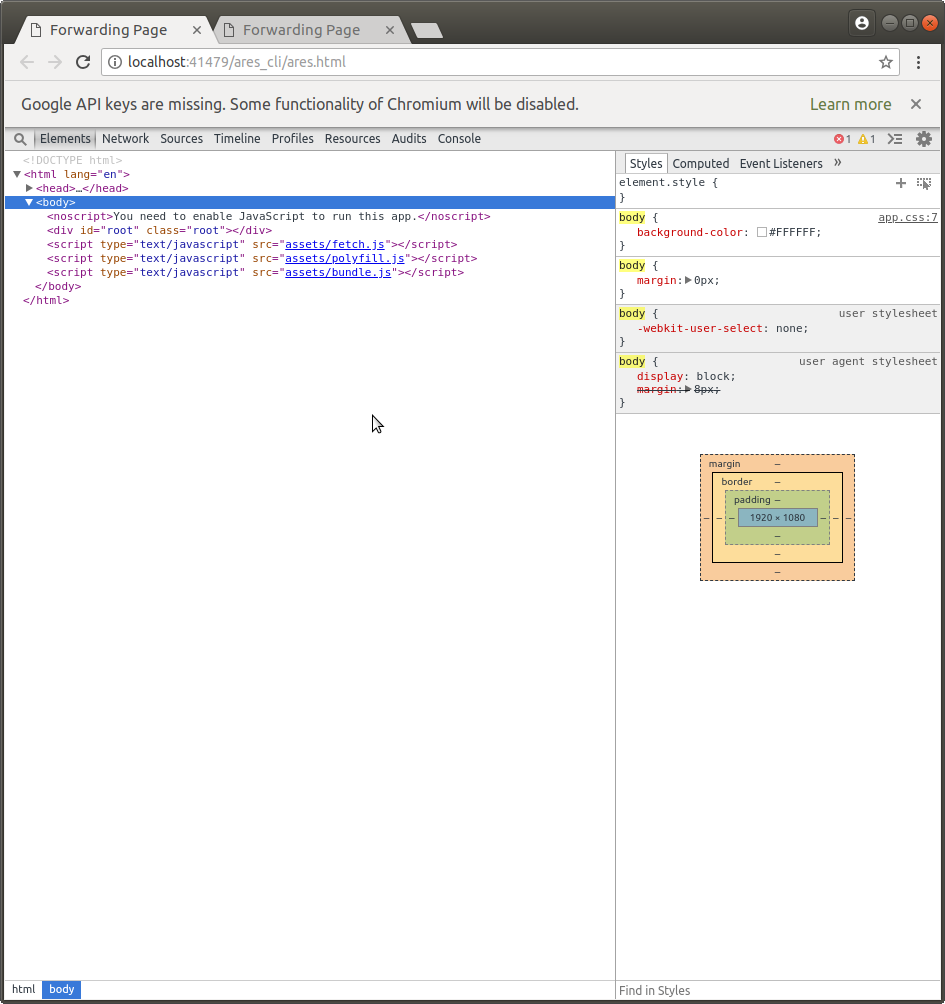This screenshot has width=945, height=1004.
Task: Open the Console panel
Action: tap(459, 139)
